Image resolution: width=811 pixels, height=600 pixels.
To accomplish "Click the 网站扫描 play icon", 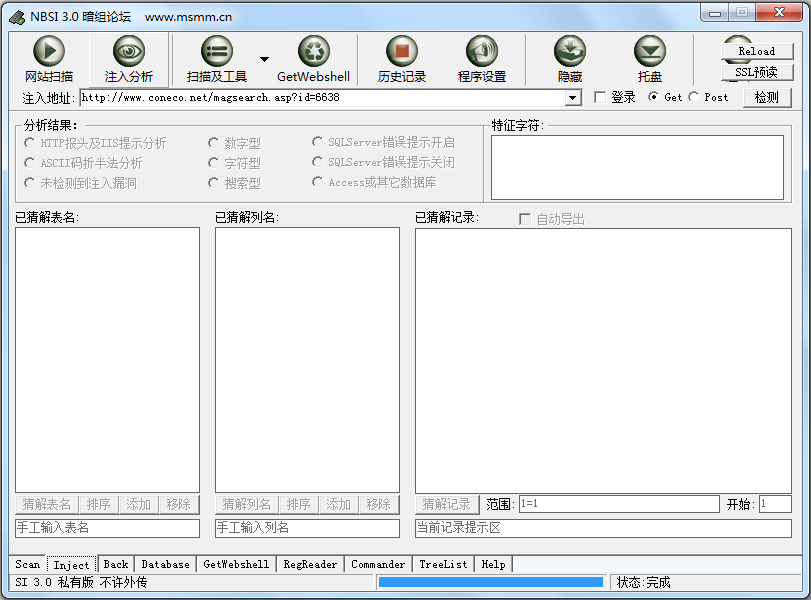I will [48, 51].
